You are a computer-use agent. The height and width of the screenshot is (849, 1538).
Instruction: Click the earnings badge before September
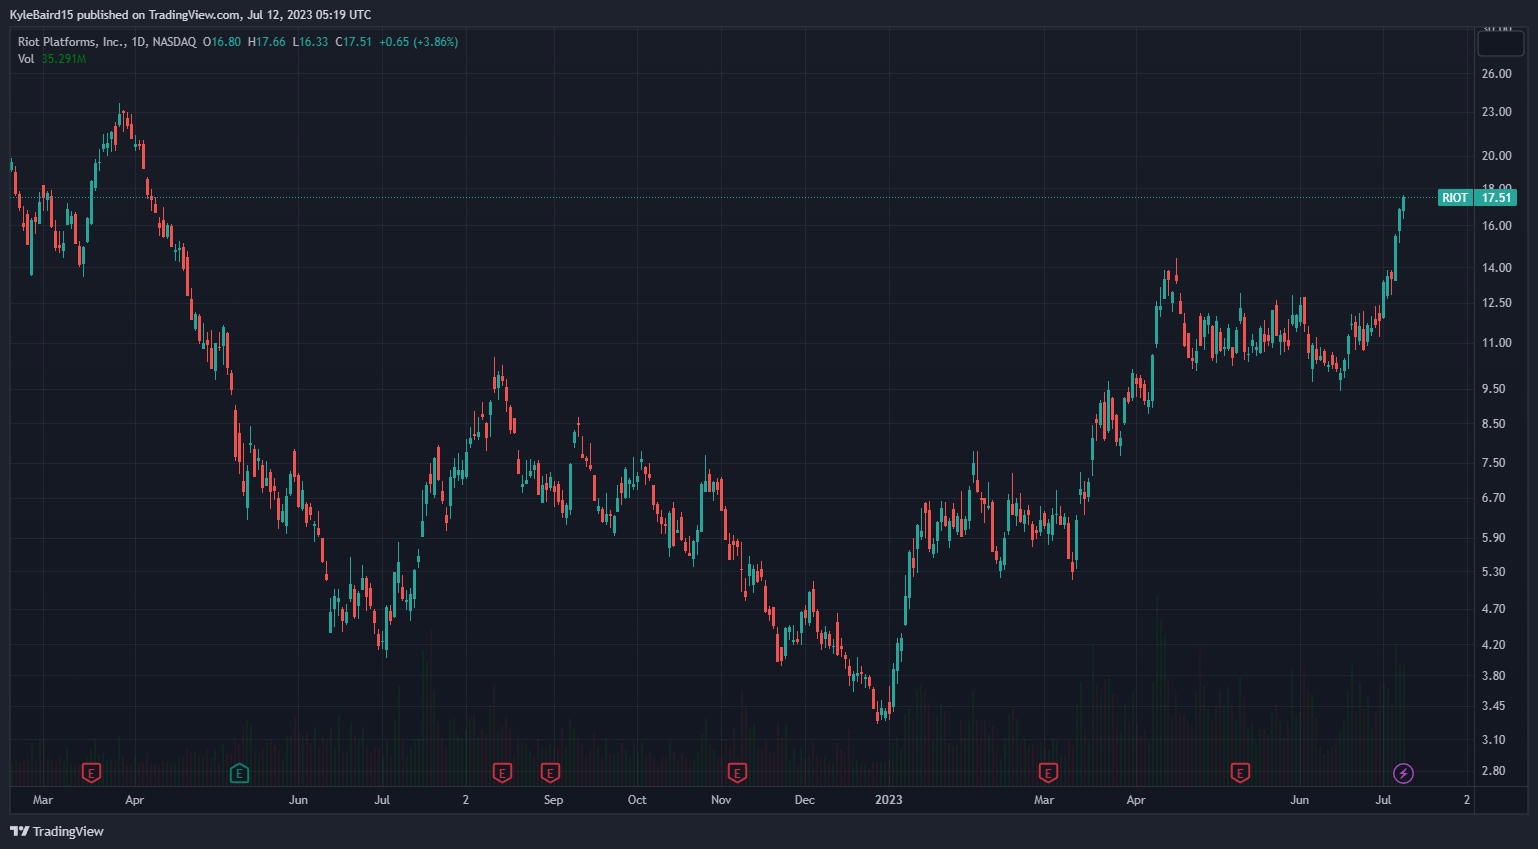point(502,773)
